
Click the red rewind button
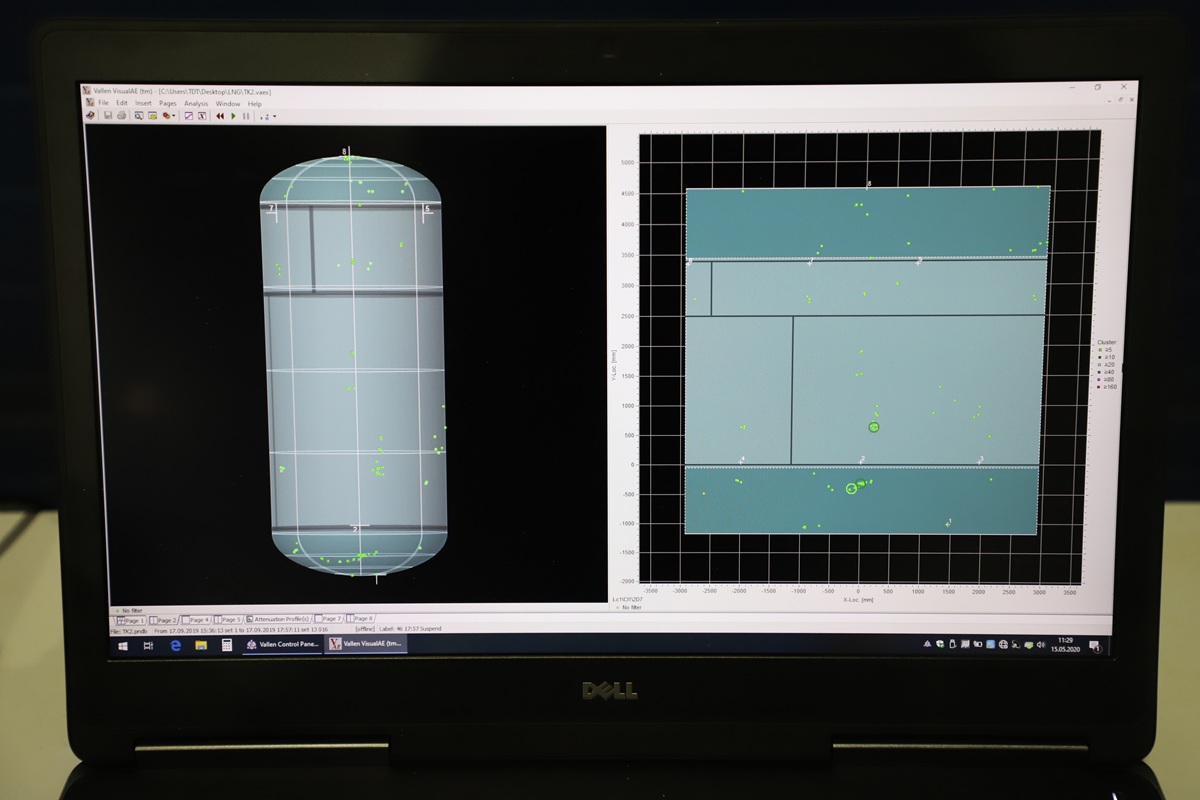point(220,116)
